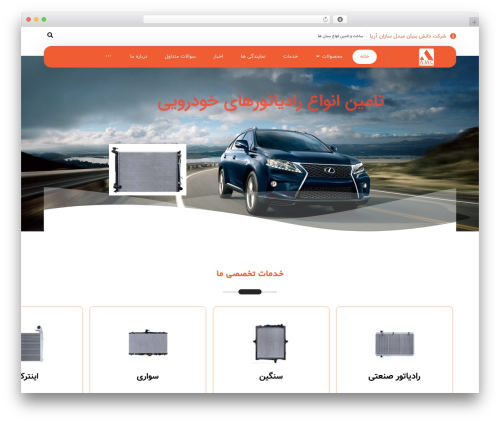Click the search magnifier icon
500x423 pixels.
tap(50, 35)
